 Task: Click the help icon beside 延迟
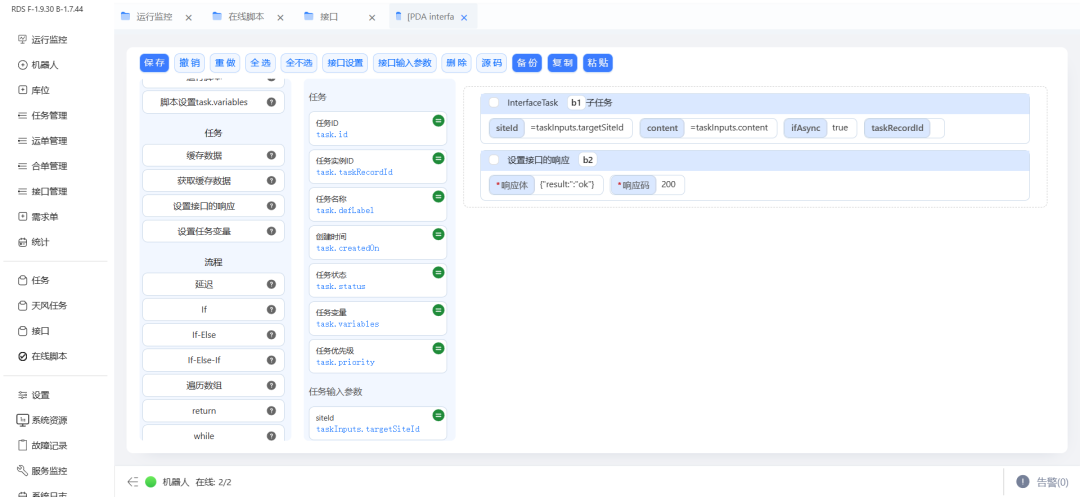click(x=271, y=284)
